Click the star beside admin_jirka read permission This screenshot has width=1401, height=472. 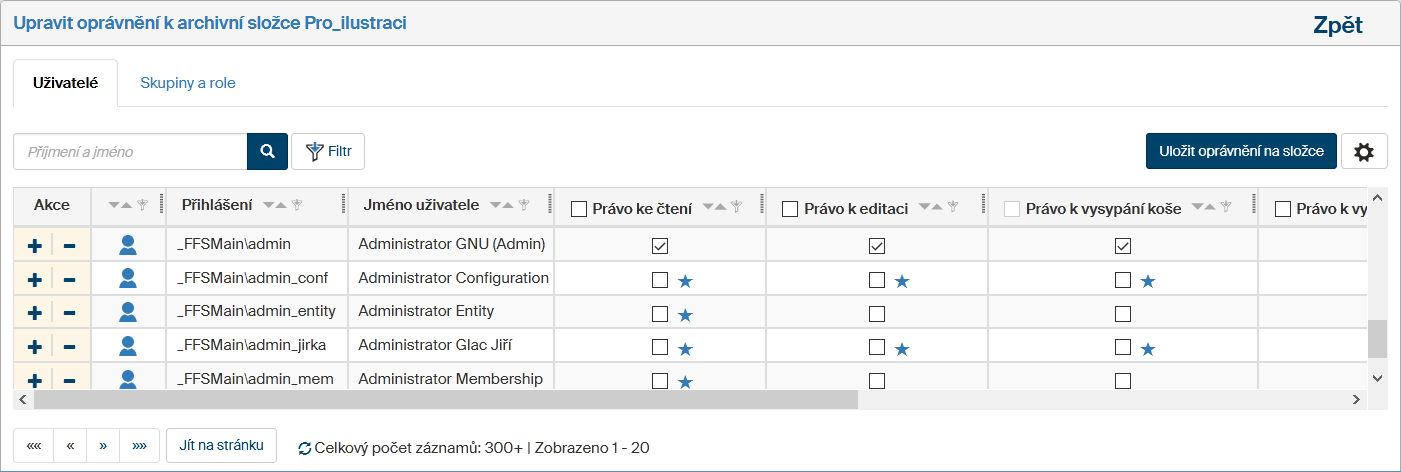pyautogui.click(x=685, y=349)
